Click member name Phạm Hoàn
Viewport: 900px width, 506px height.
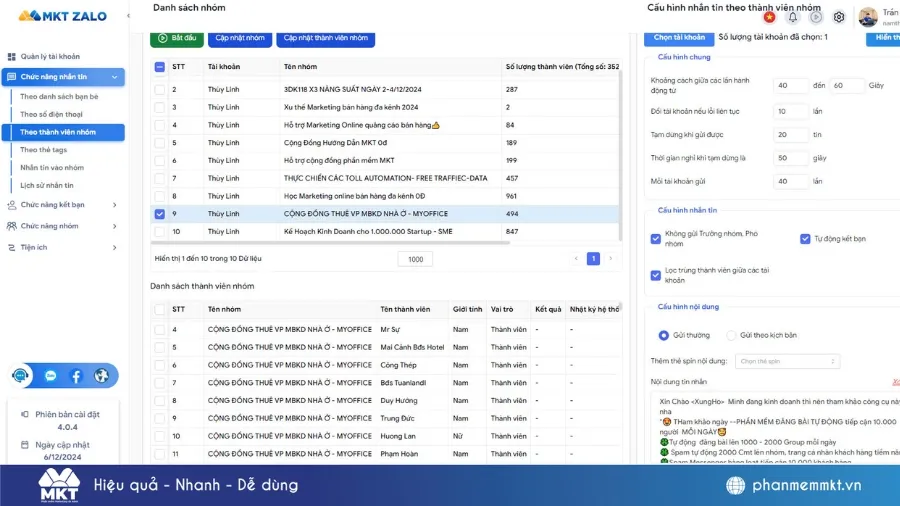coord(399,454)
